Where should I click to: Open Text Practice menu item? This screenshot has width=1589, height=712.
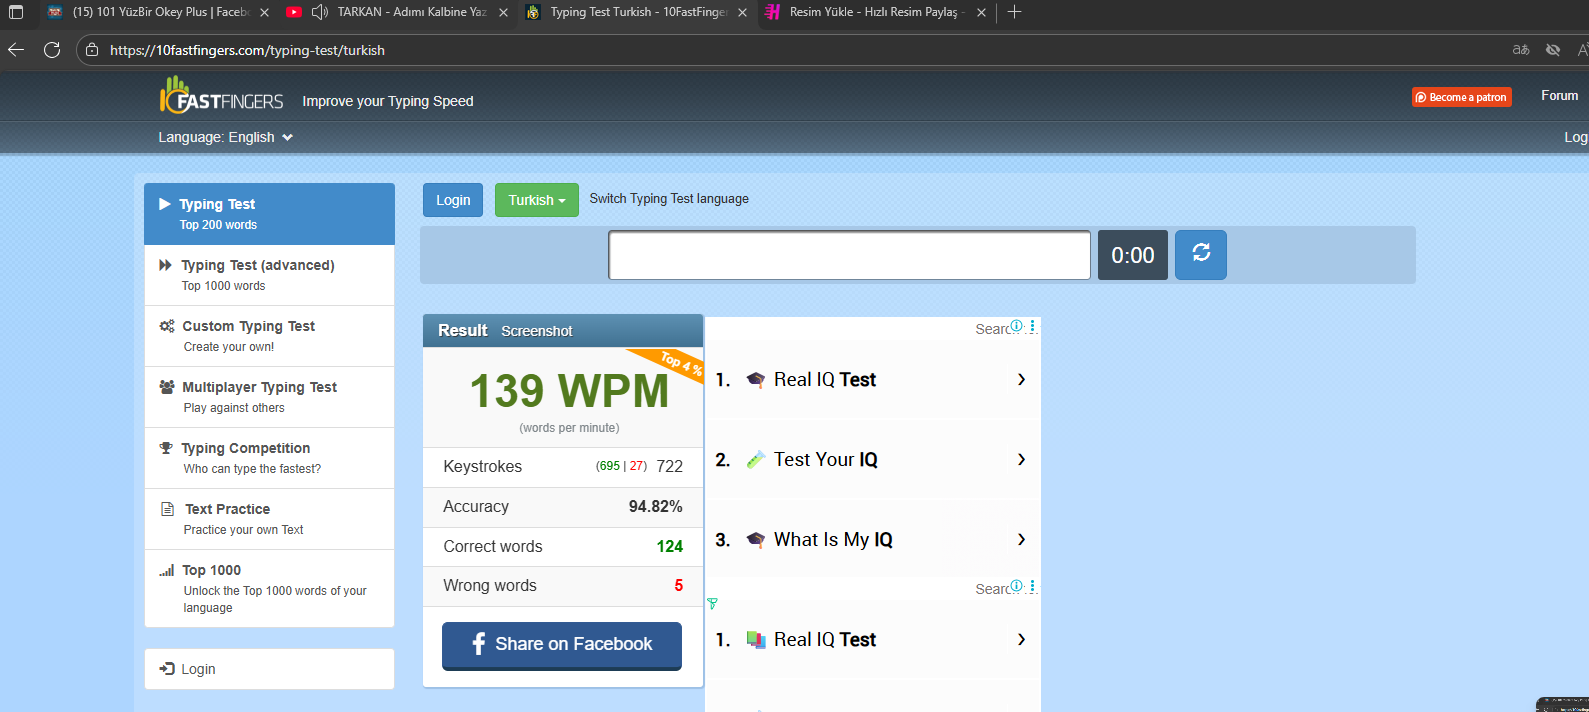pyautogui.click(x=269, y=519)
